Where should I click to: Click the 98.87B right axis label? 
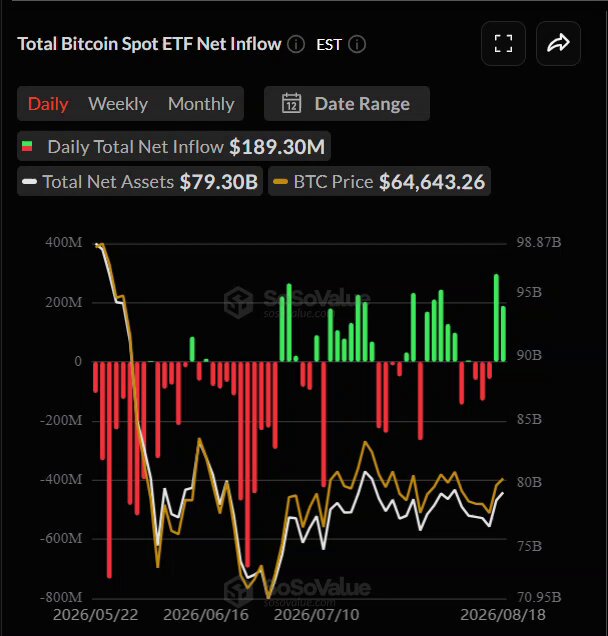[x=539, y=243]
